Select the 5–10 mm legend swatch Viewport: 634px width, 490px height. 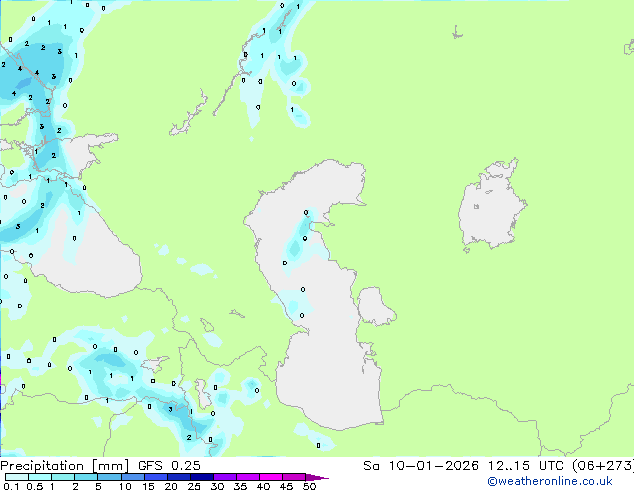point(109,477)
